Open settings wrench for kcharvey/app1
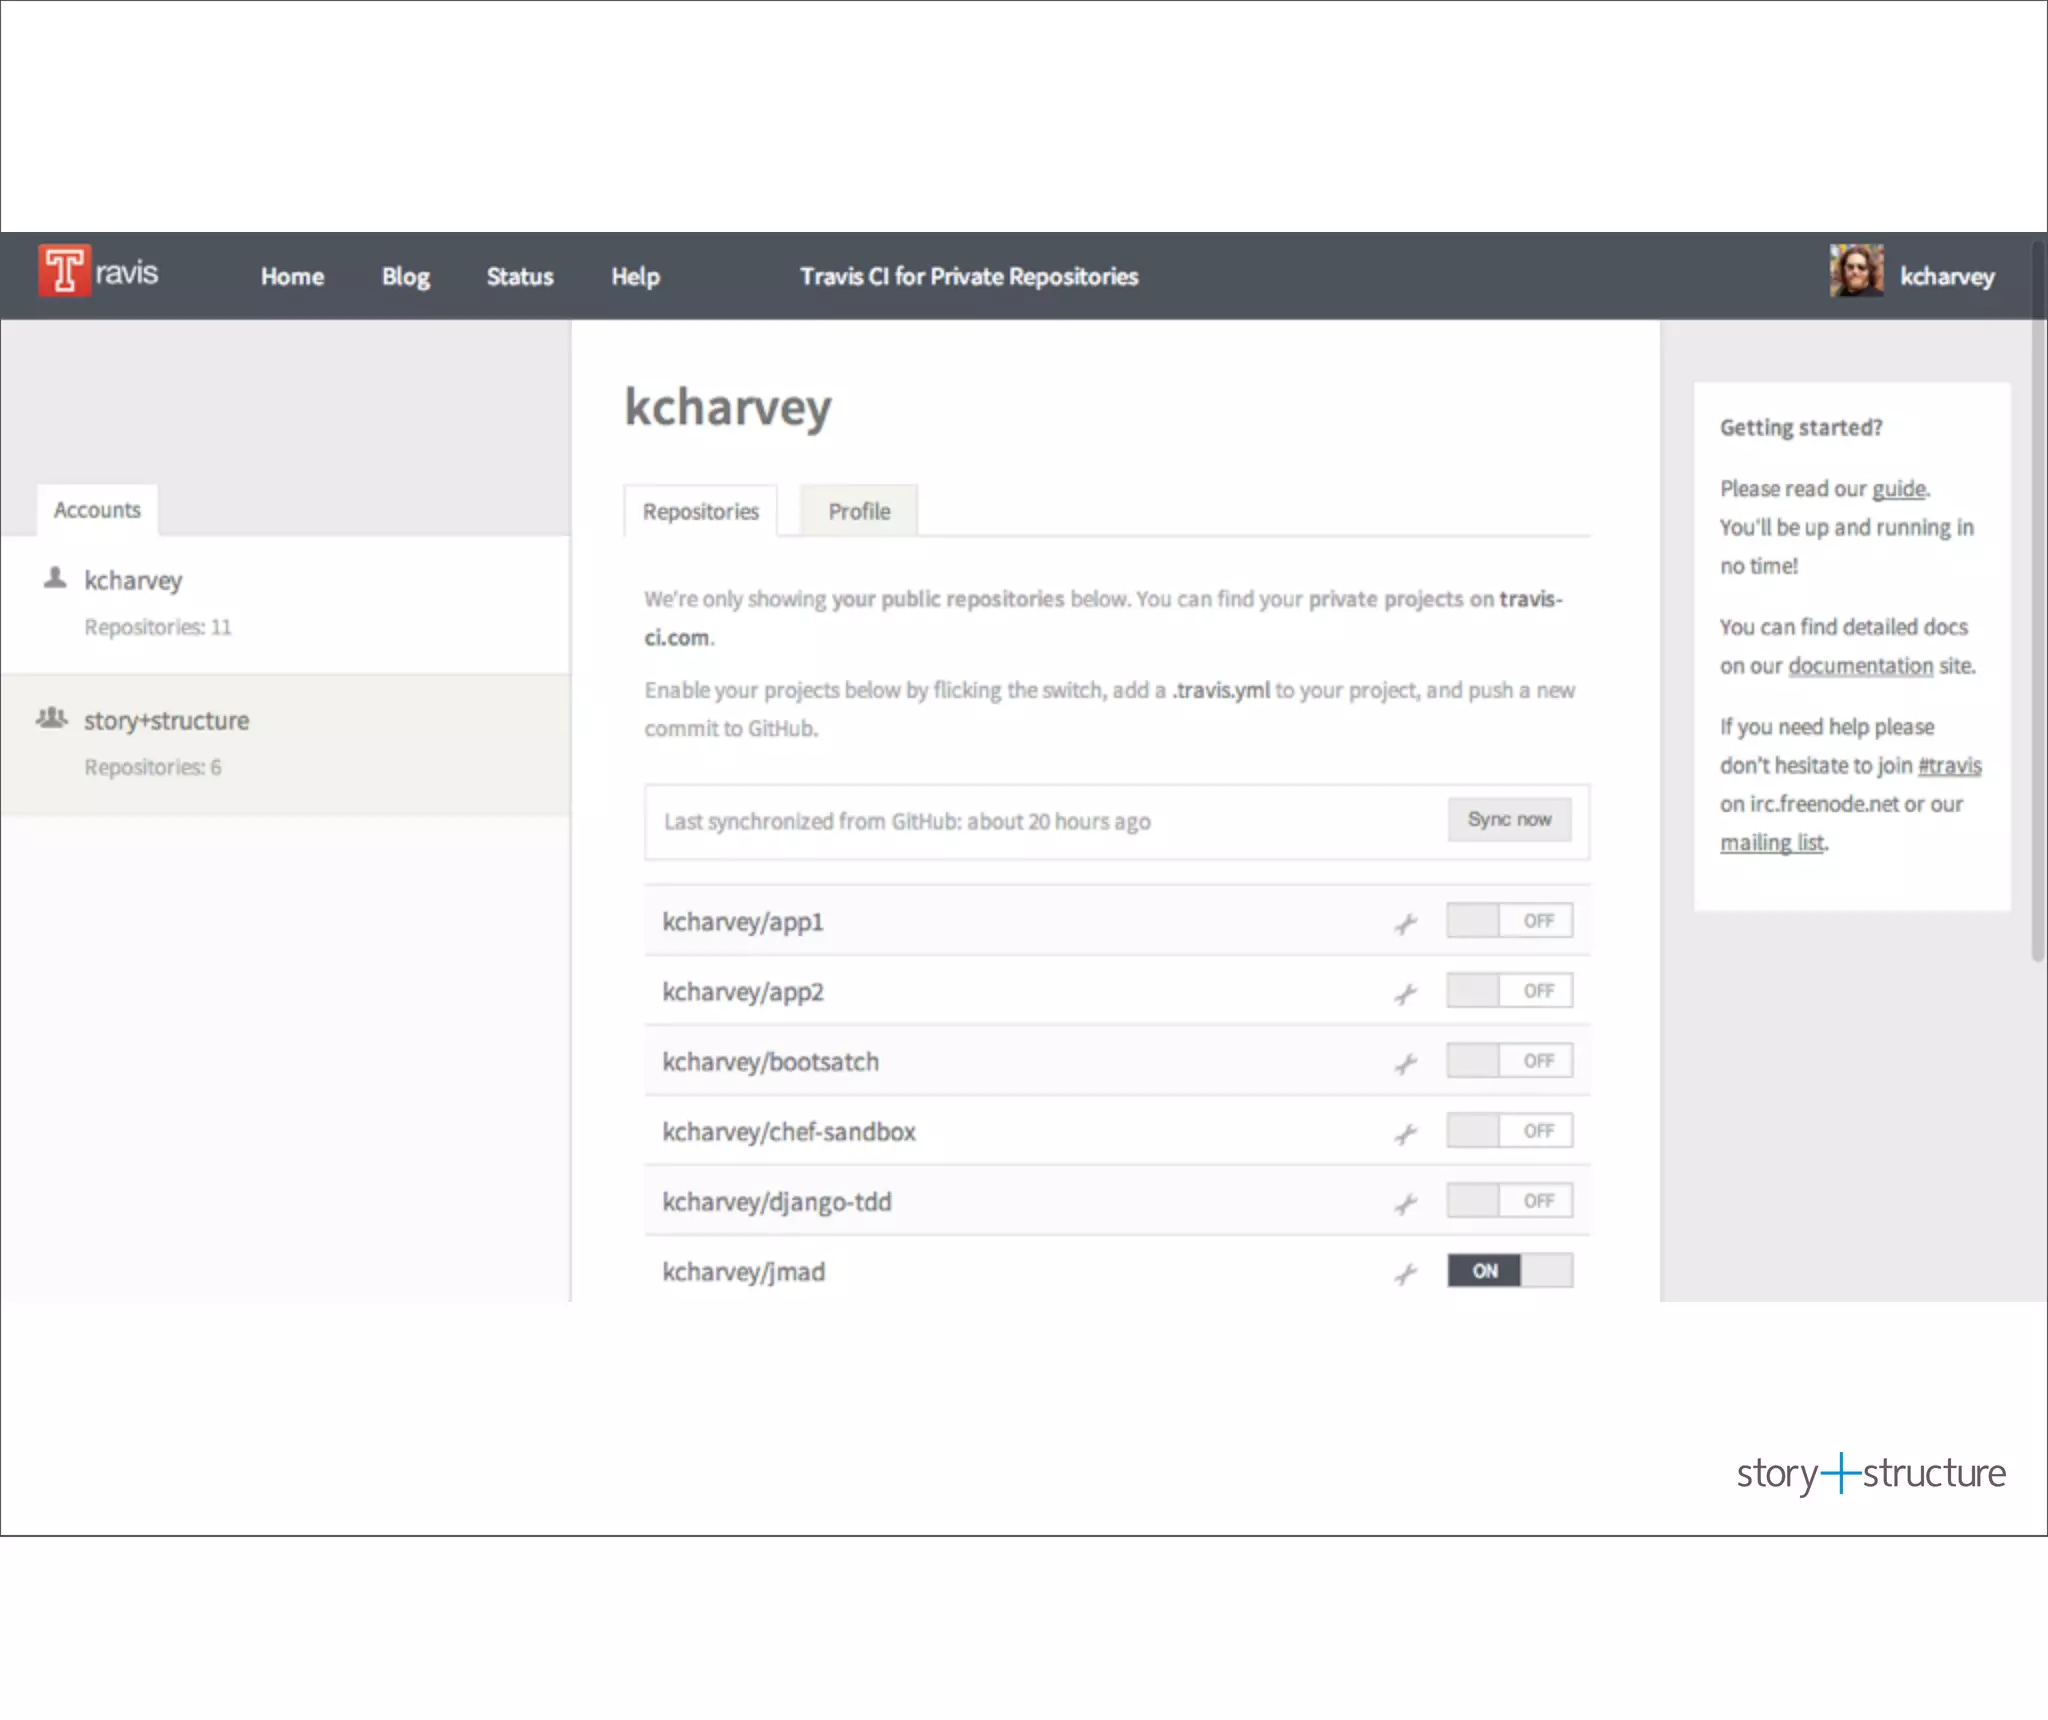Viewport: 2048px width, 1720px height. coord(1406,923)
